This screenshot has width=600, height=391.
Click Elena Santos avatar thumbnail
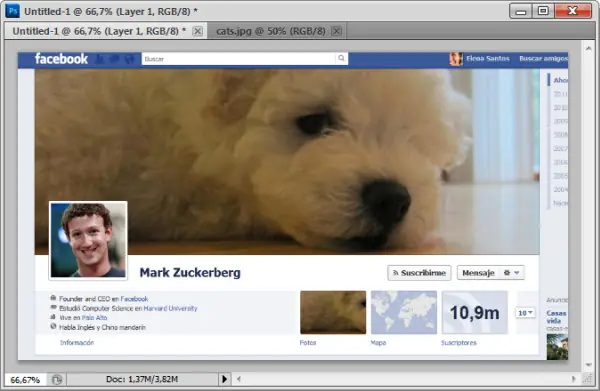point(456,59)
